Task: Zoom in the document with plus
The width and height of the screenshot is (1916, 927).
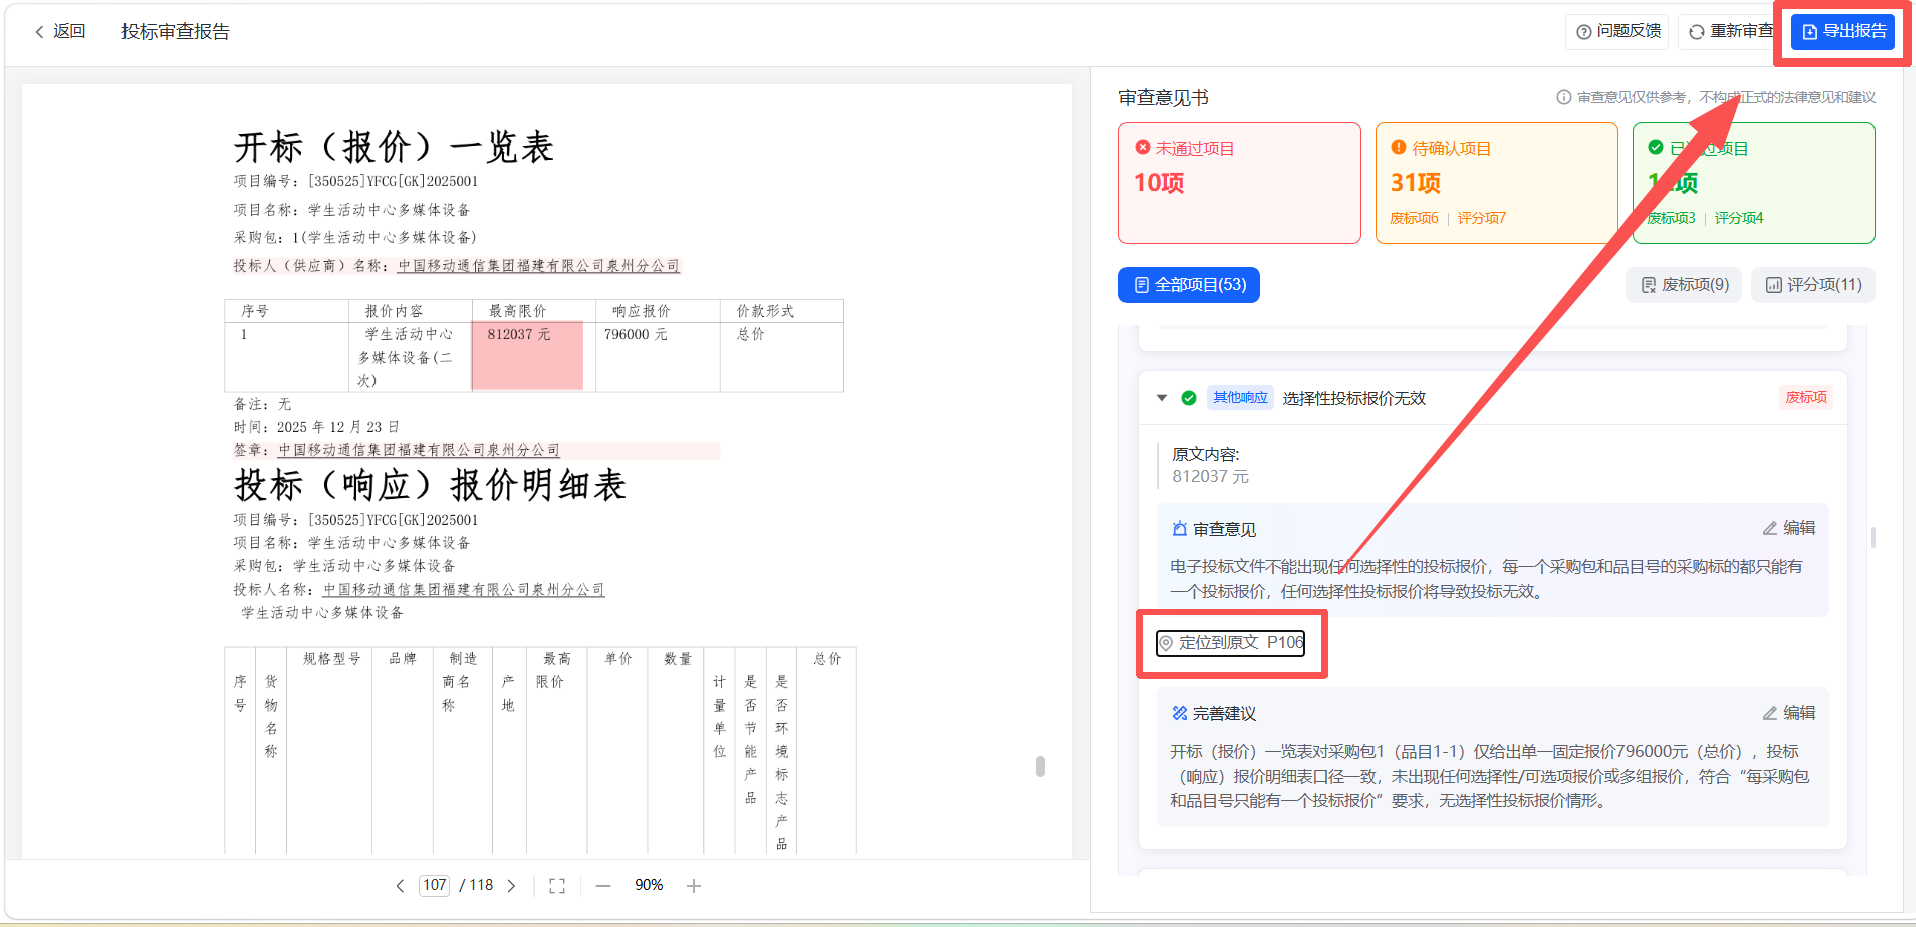Action: click(x=694, y=886)
